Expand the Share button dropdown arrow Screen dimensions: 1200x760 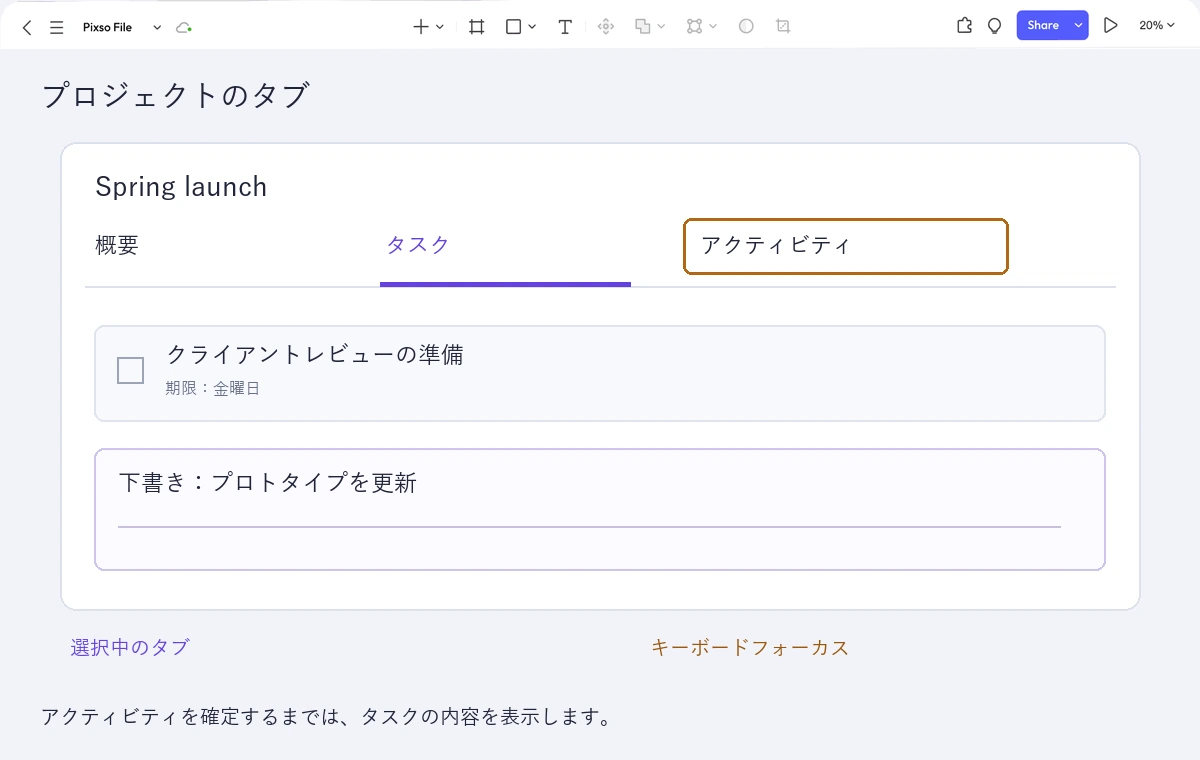(1079, 26)
